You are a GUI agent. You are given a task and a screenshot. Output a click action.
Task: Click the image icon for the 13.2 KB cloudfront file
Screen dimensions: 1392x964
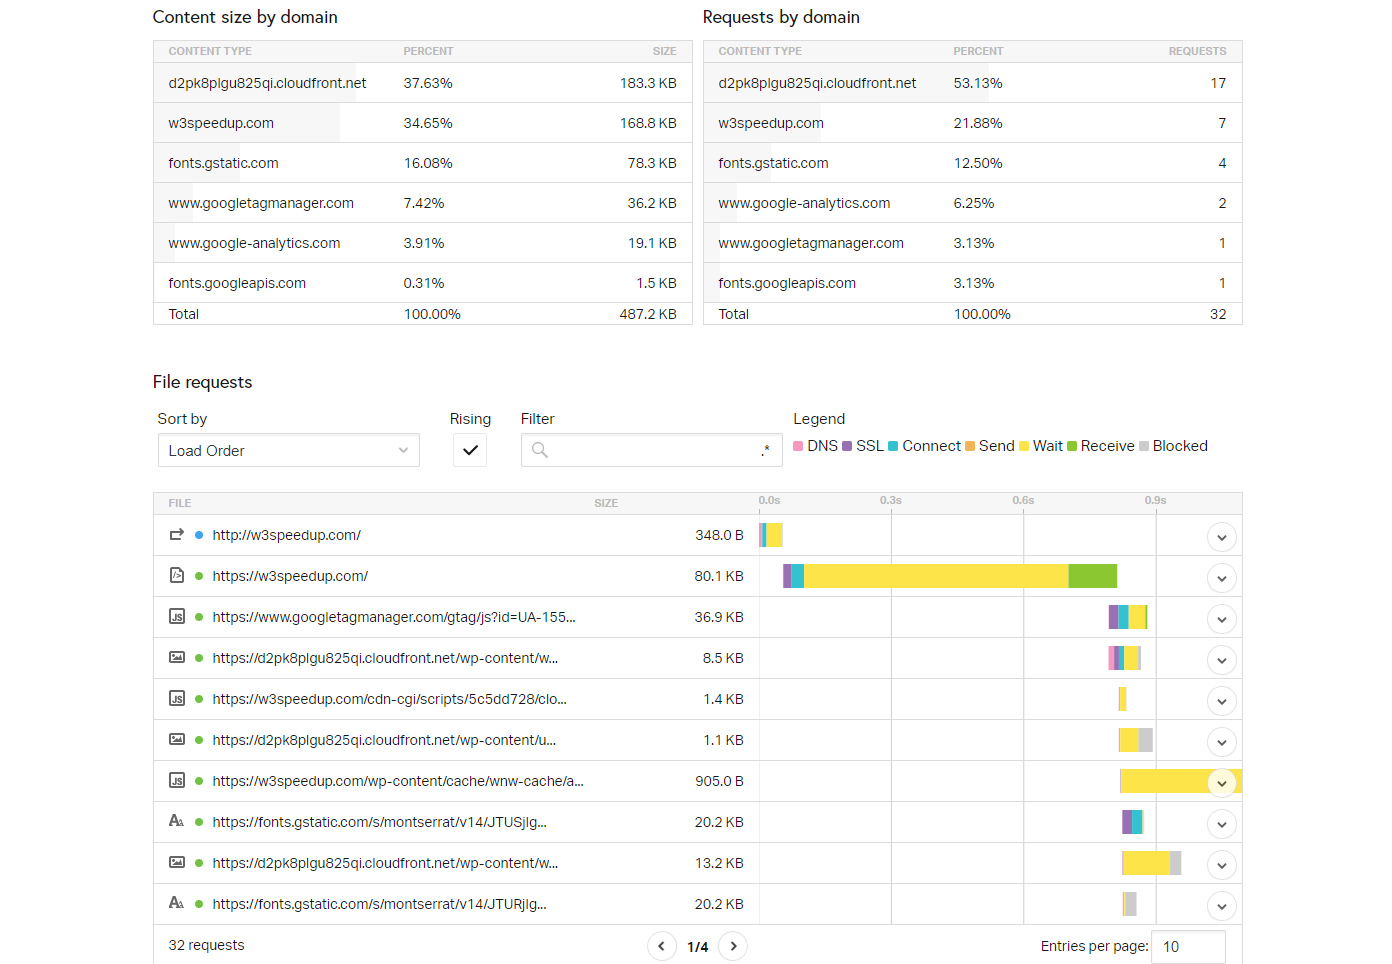click(x=177, y=863)
